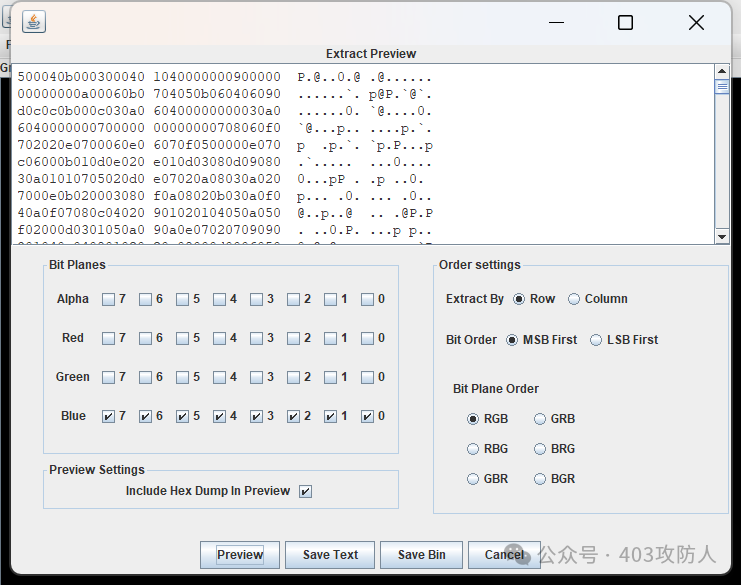Select GBR bit plane order
The height and width of the screenshot is (585, 741).
[473, 479]
